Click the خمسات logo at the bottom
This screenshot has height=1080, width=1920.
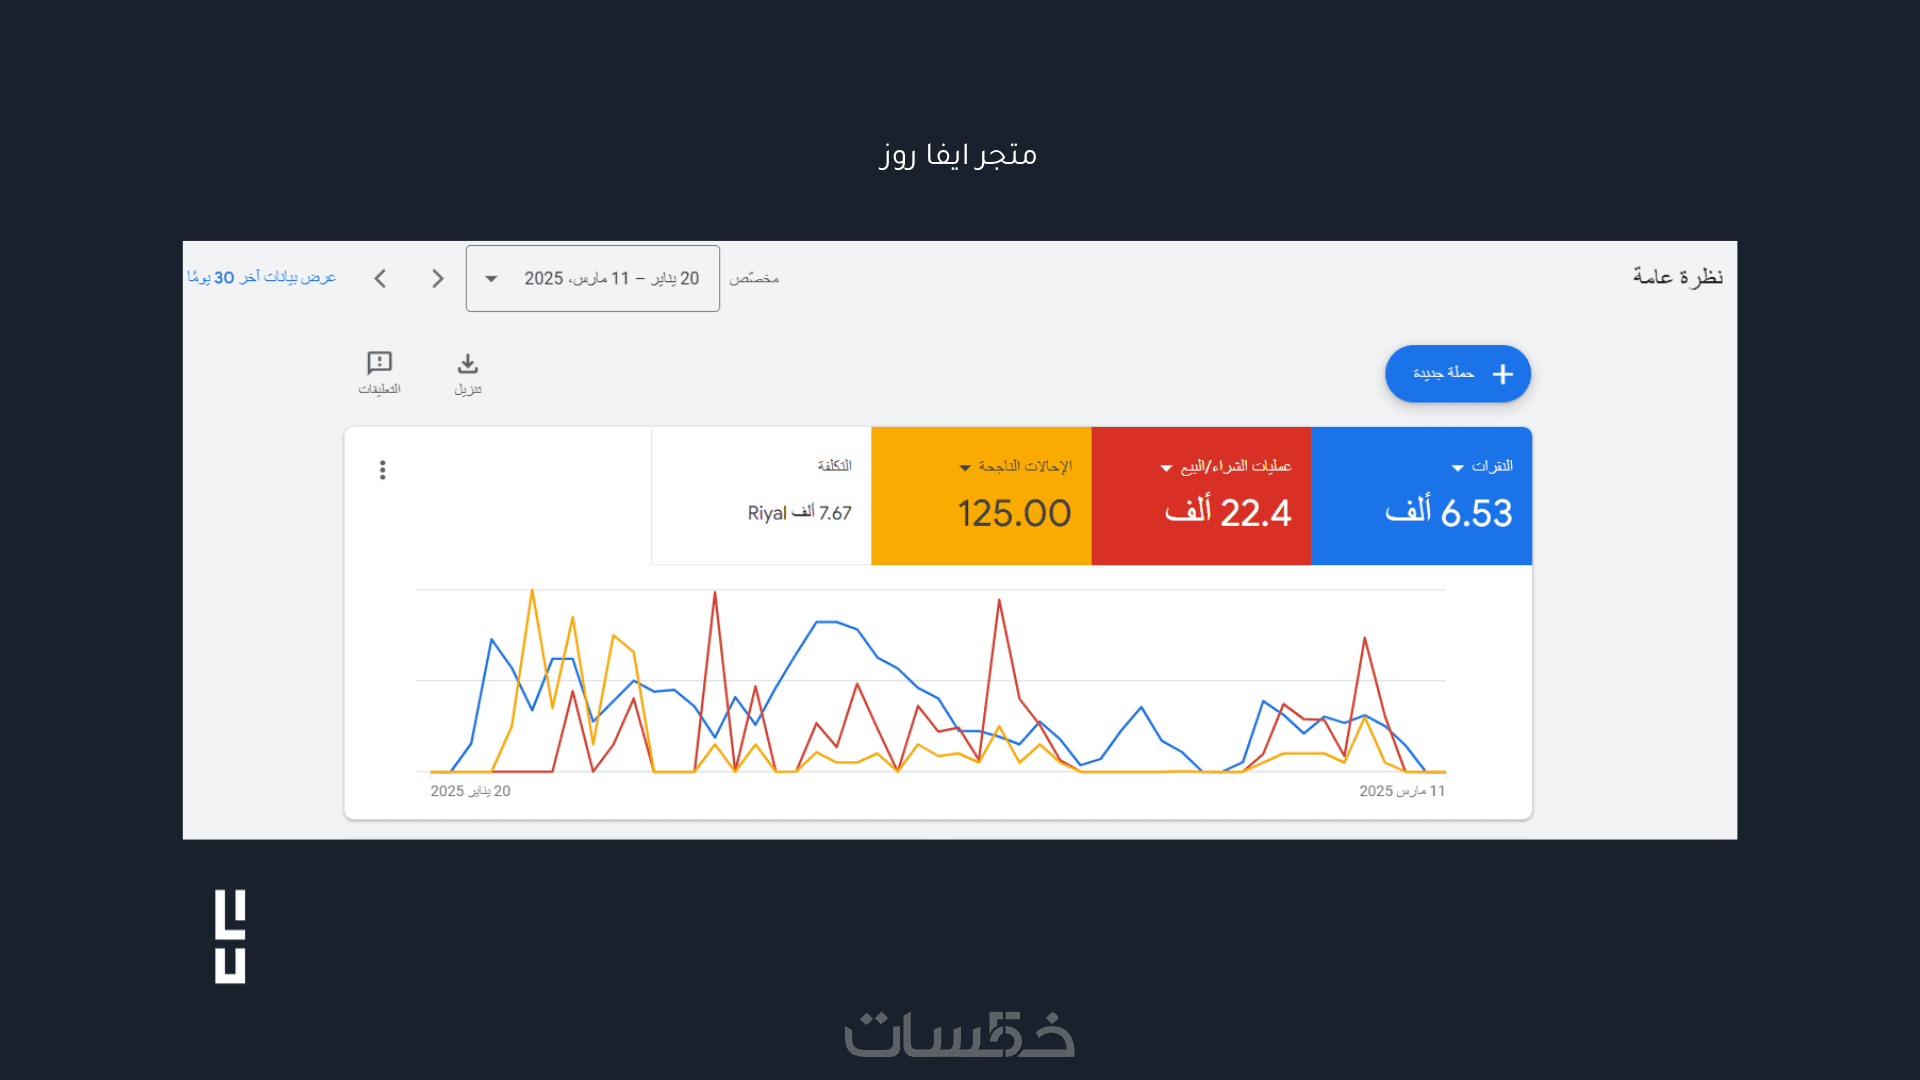[x=959, y=1035]
